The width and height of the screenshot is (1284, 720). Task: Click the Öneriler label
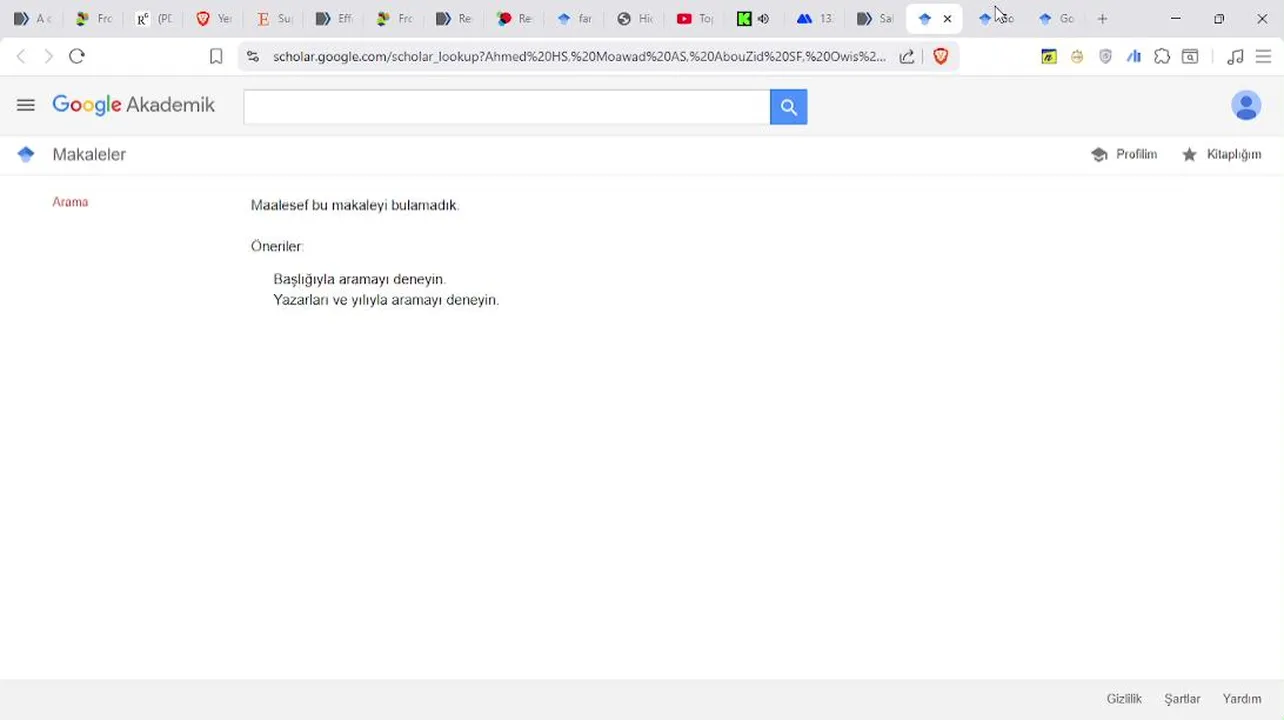pos(277,246)
